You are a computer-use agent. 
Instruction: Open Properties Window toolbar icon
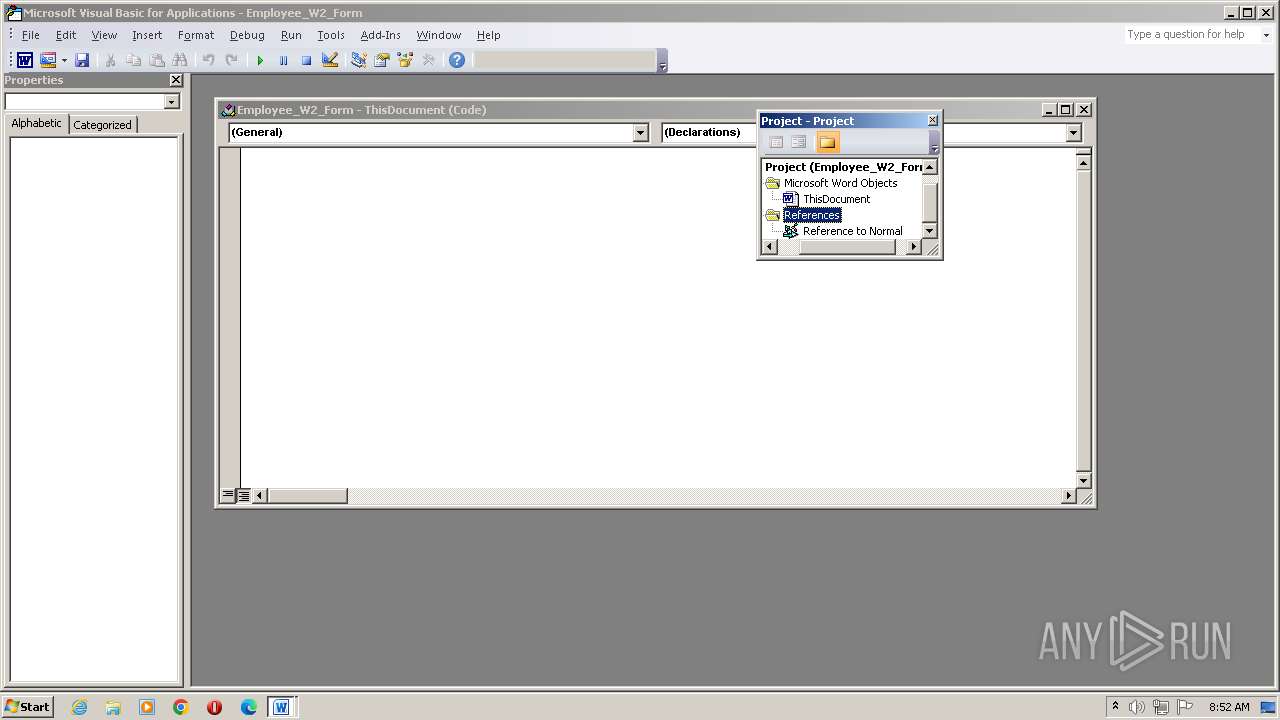[381, 60]
